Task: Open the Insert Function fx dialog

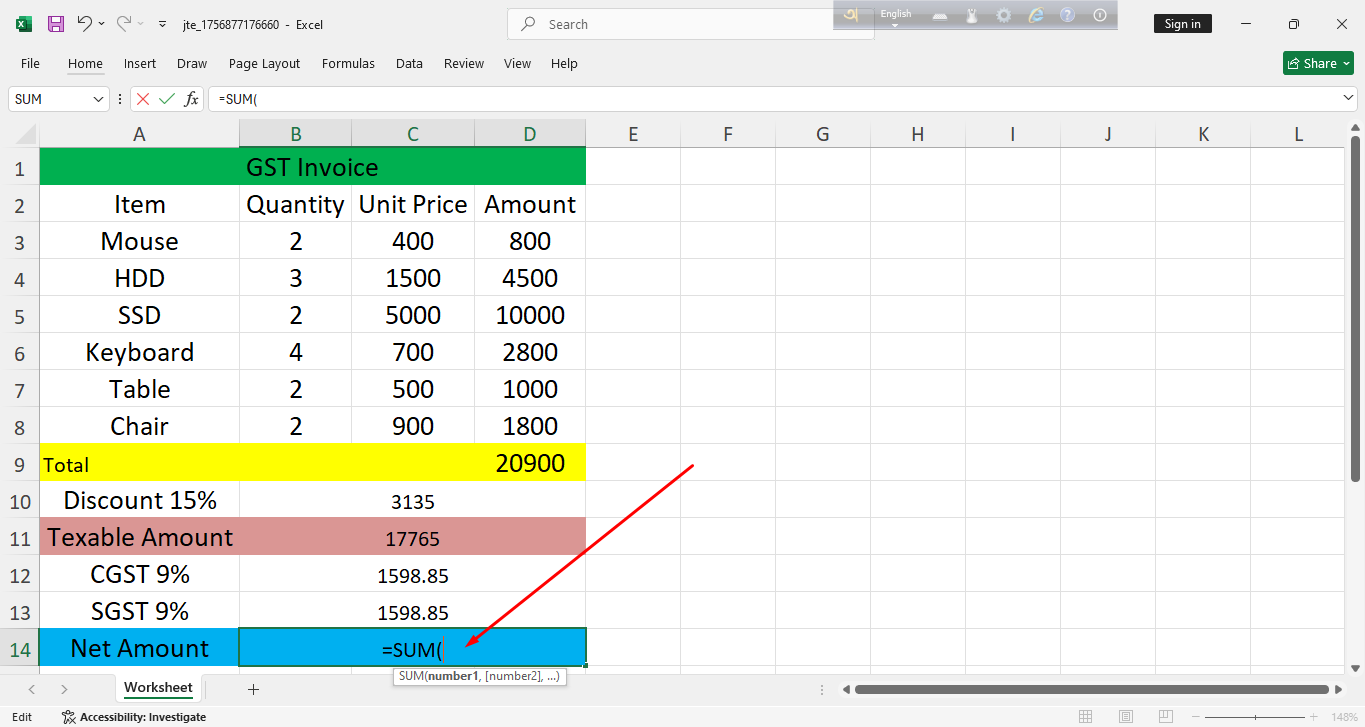Action: tap(191, 99)
